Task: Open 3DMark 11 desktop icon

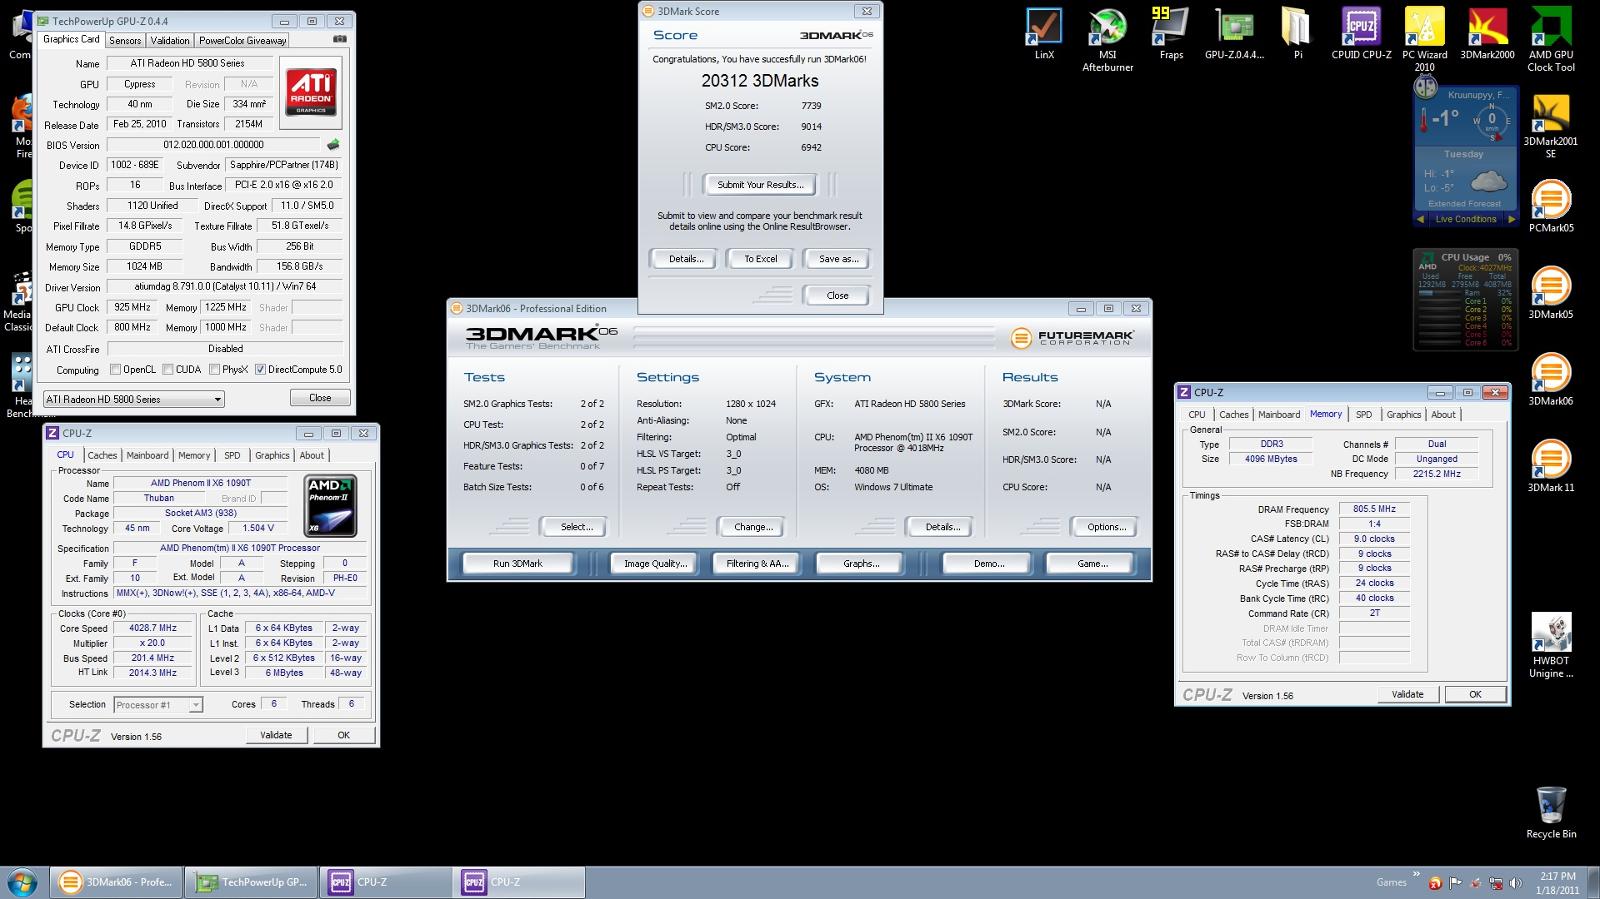Action: (1551, 466)
